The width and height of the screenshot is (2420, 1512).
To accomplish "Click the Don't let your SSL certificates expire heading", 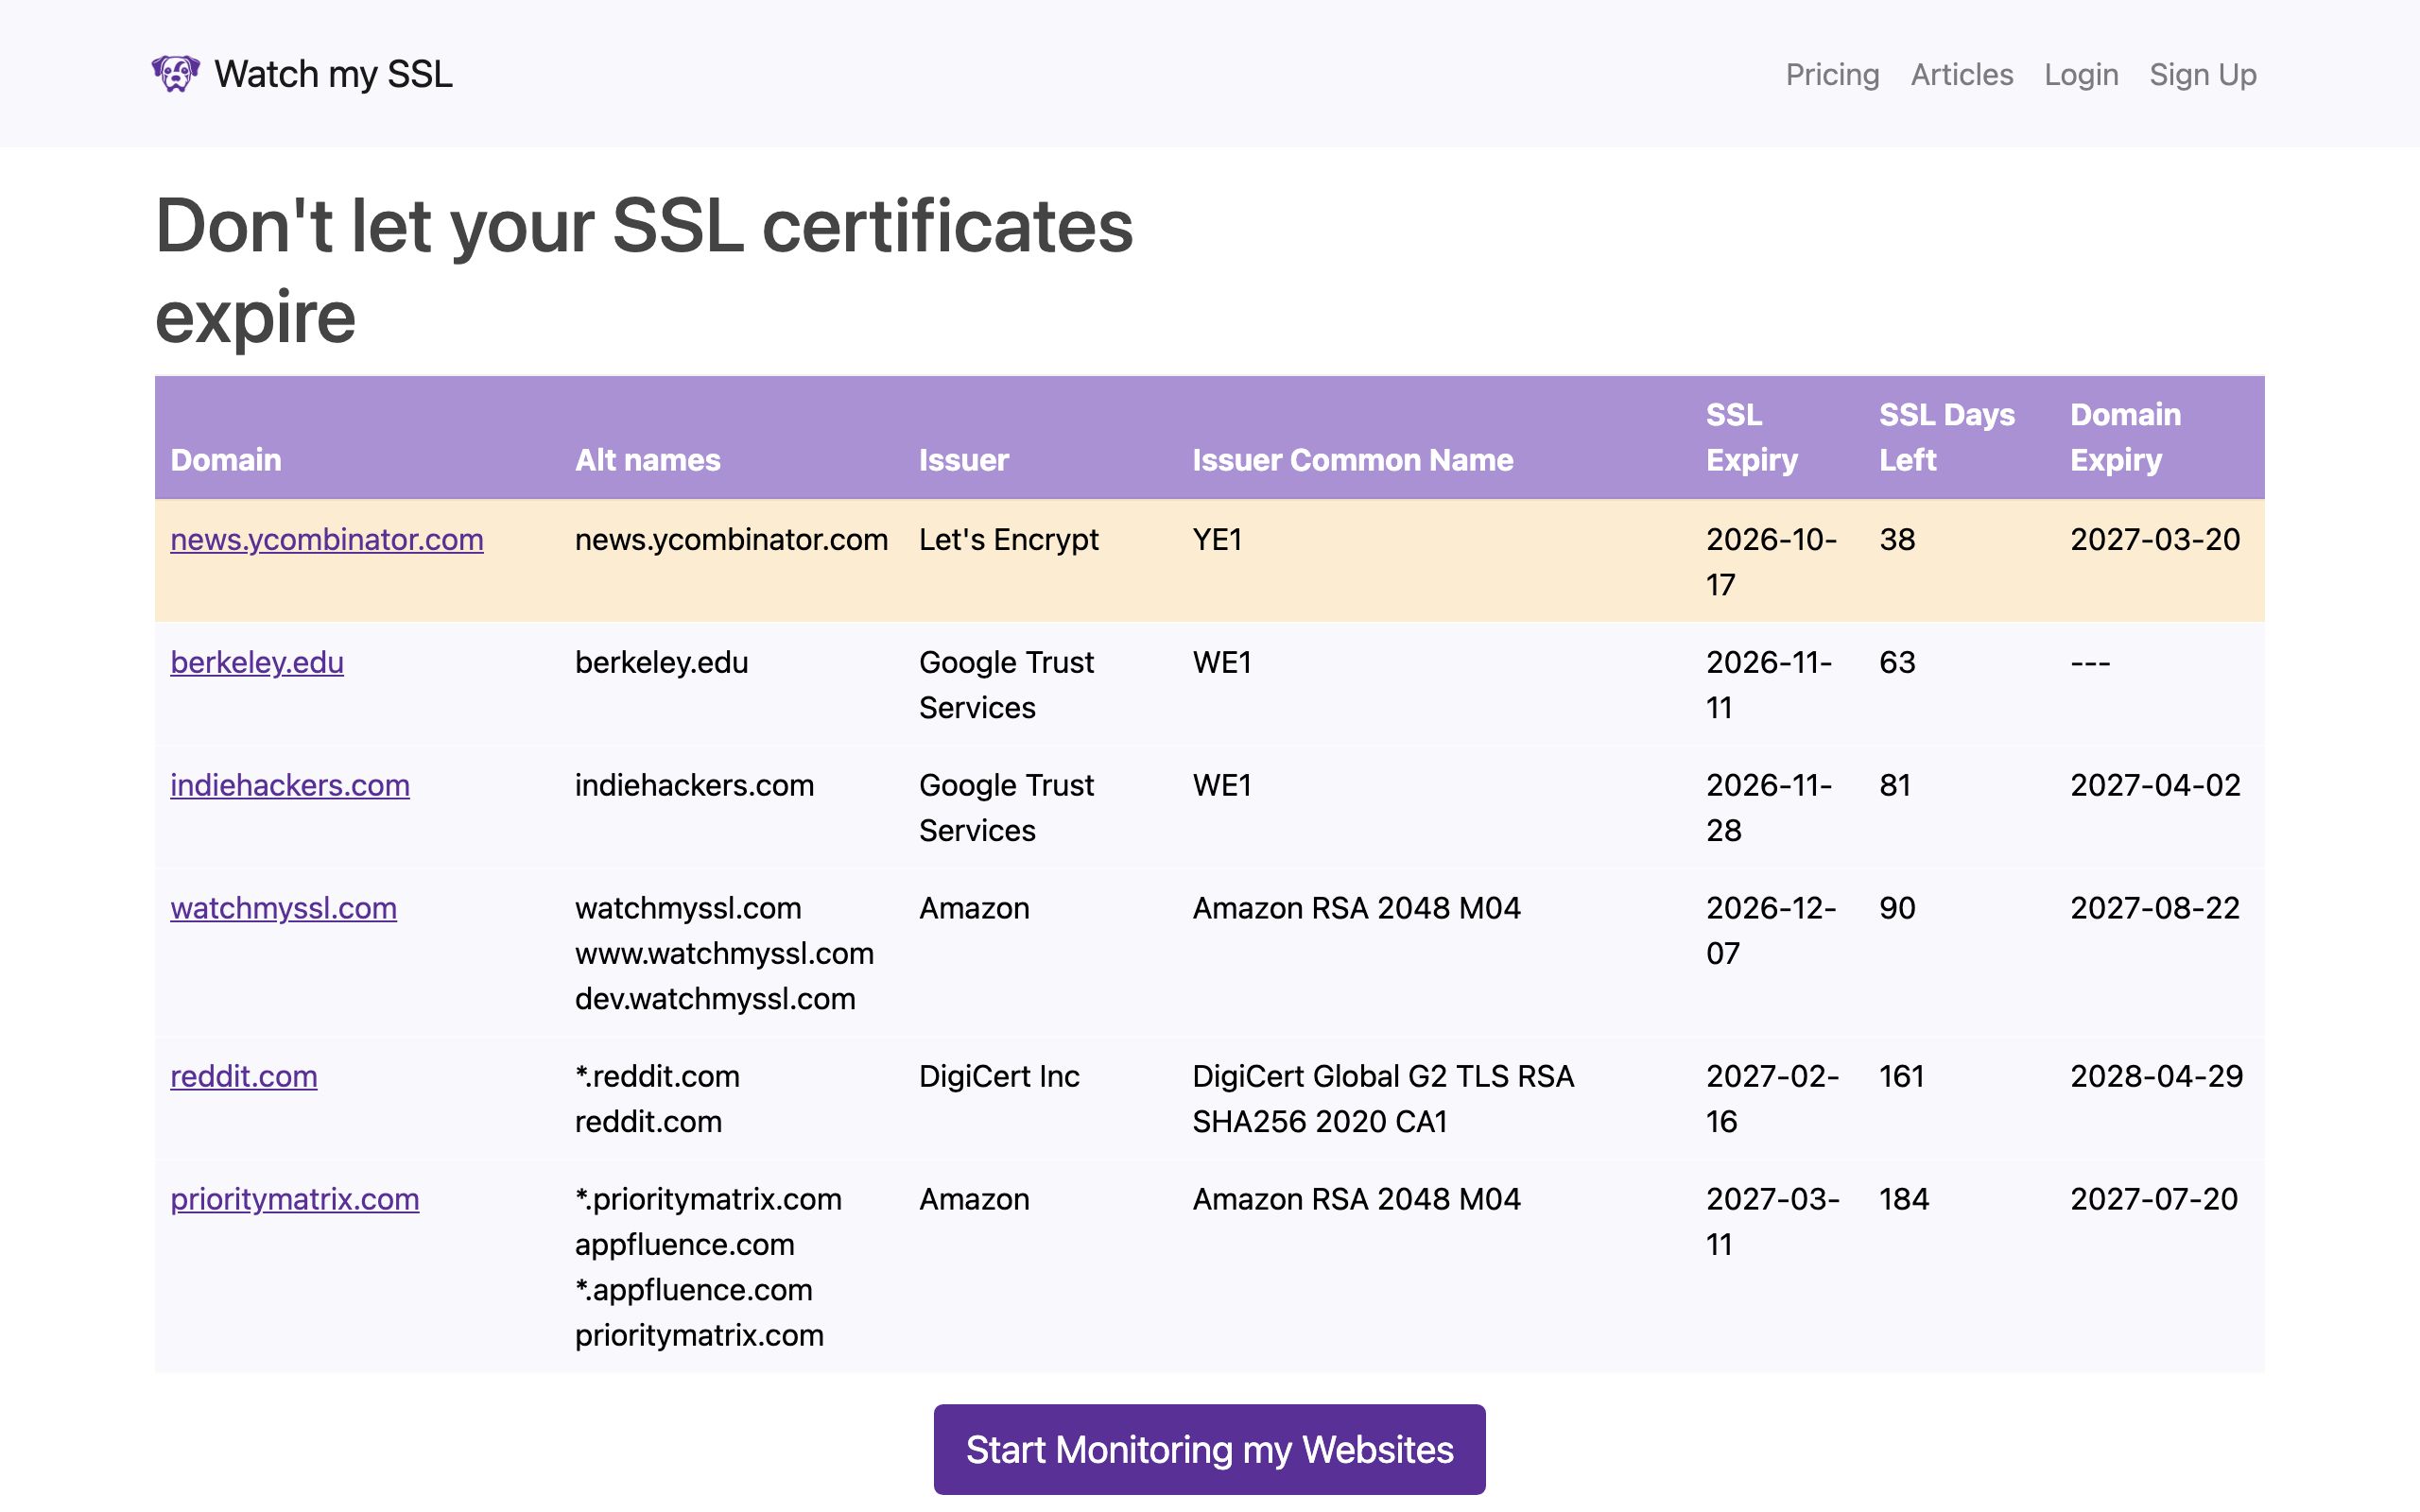I will pos(644,270).
